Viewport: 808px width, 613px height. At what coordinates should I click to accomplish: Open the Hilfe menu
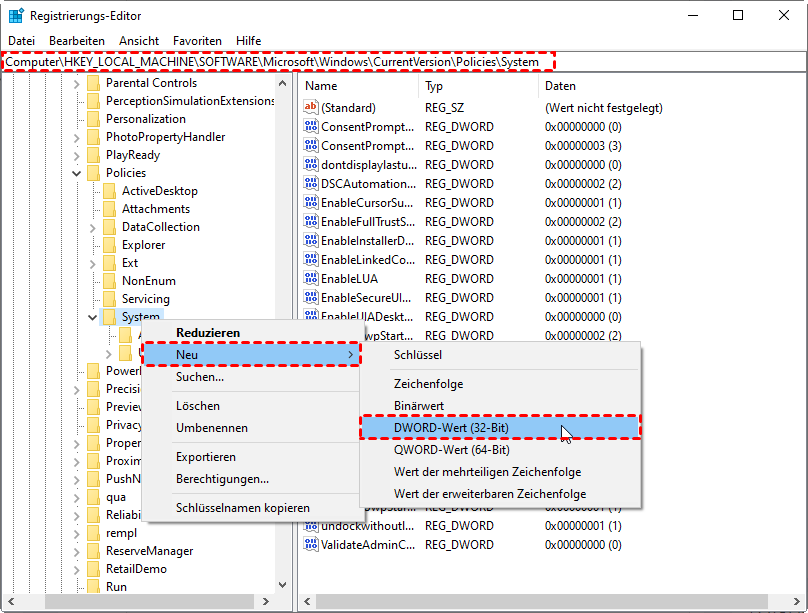(248, 41)
